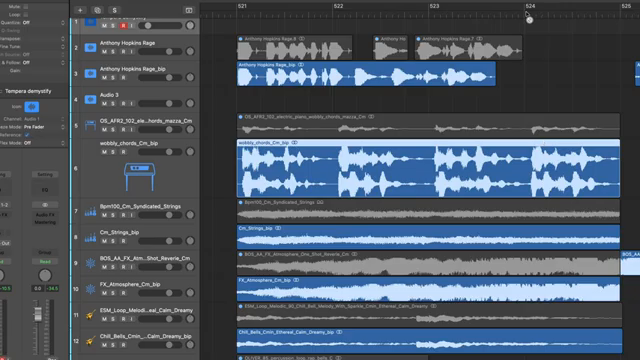Solo the Chill_Bells_Cmin track
640x360 pixels.
pos(113,345)
